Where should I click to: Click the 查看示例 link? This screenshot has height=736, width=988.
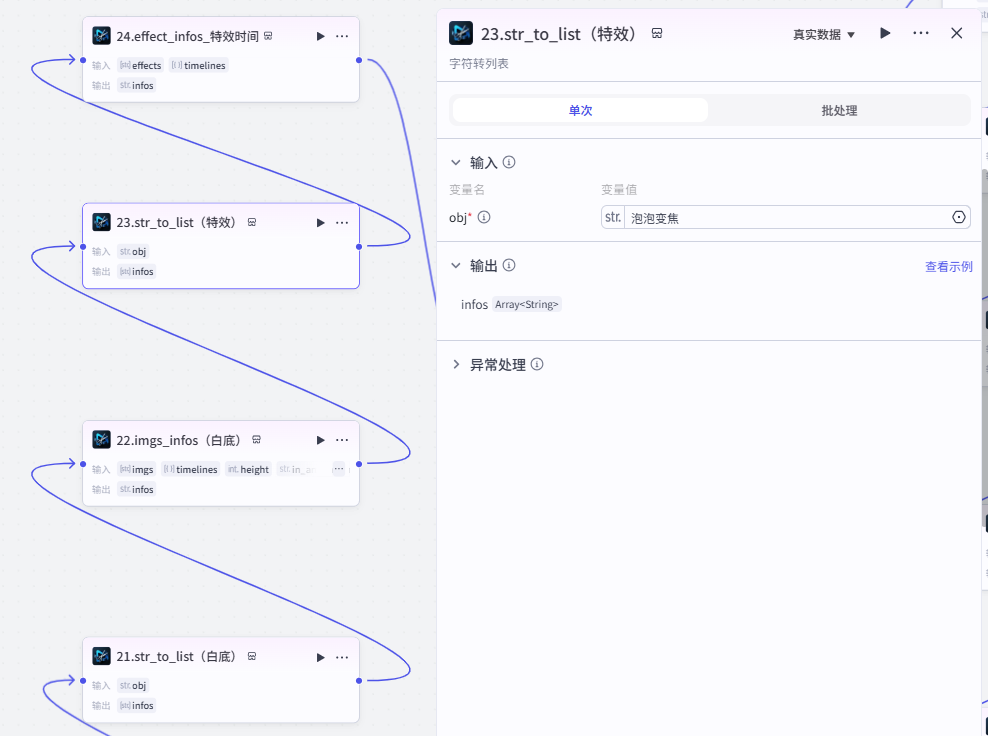948,266
